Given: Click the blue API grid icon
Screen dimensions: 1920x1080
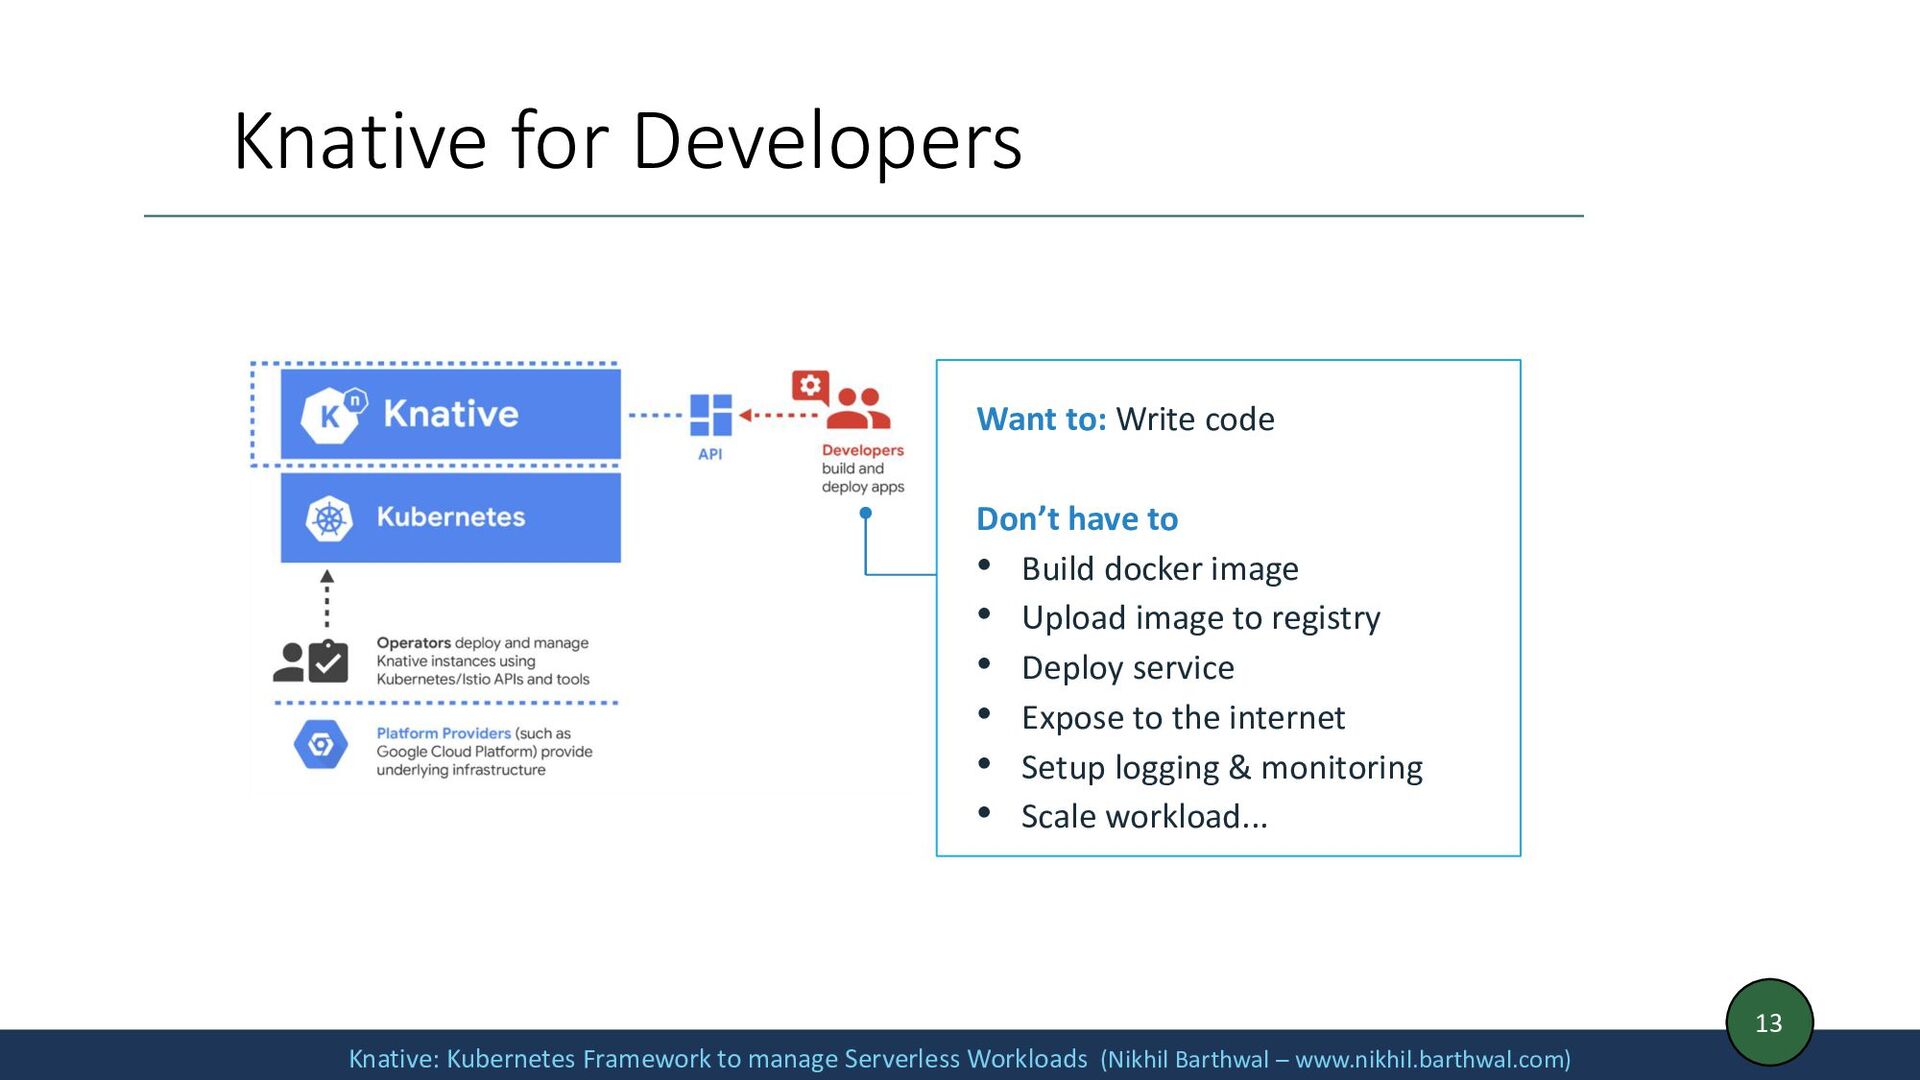Looking at the screenshot, I should (x=711, y=415).
